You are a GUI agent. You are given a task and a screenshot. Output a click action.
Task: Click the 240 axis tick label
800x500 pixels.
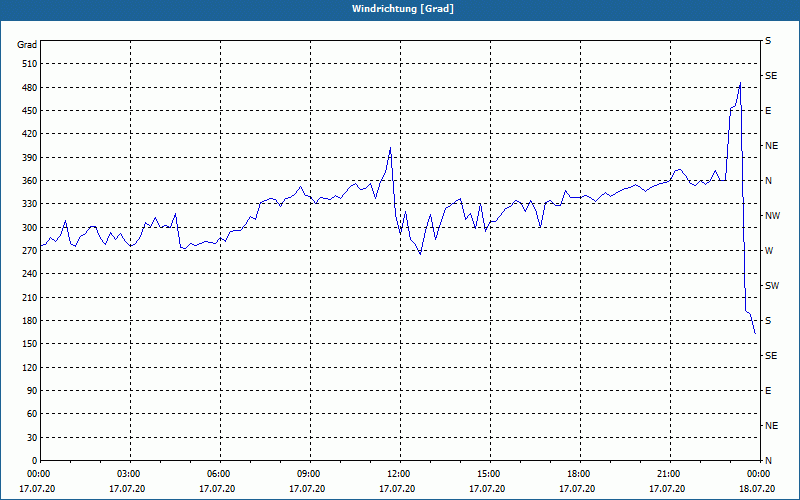pyautogui.click(x=30, y=273)
